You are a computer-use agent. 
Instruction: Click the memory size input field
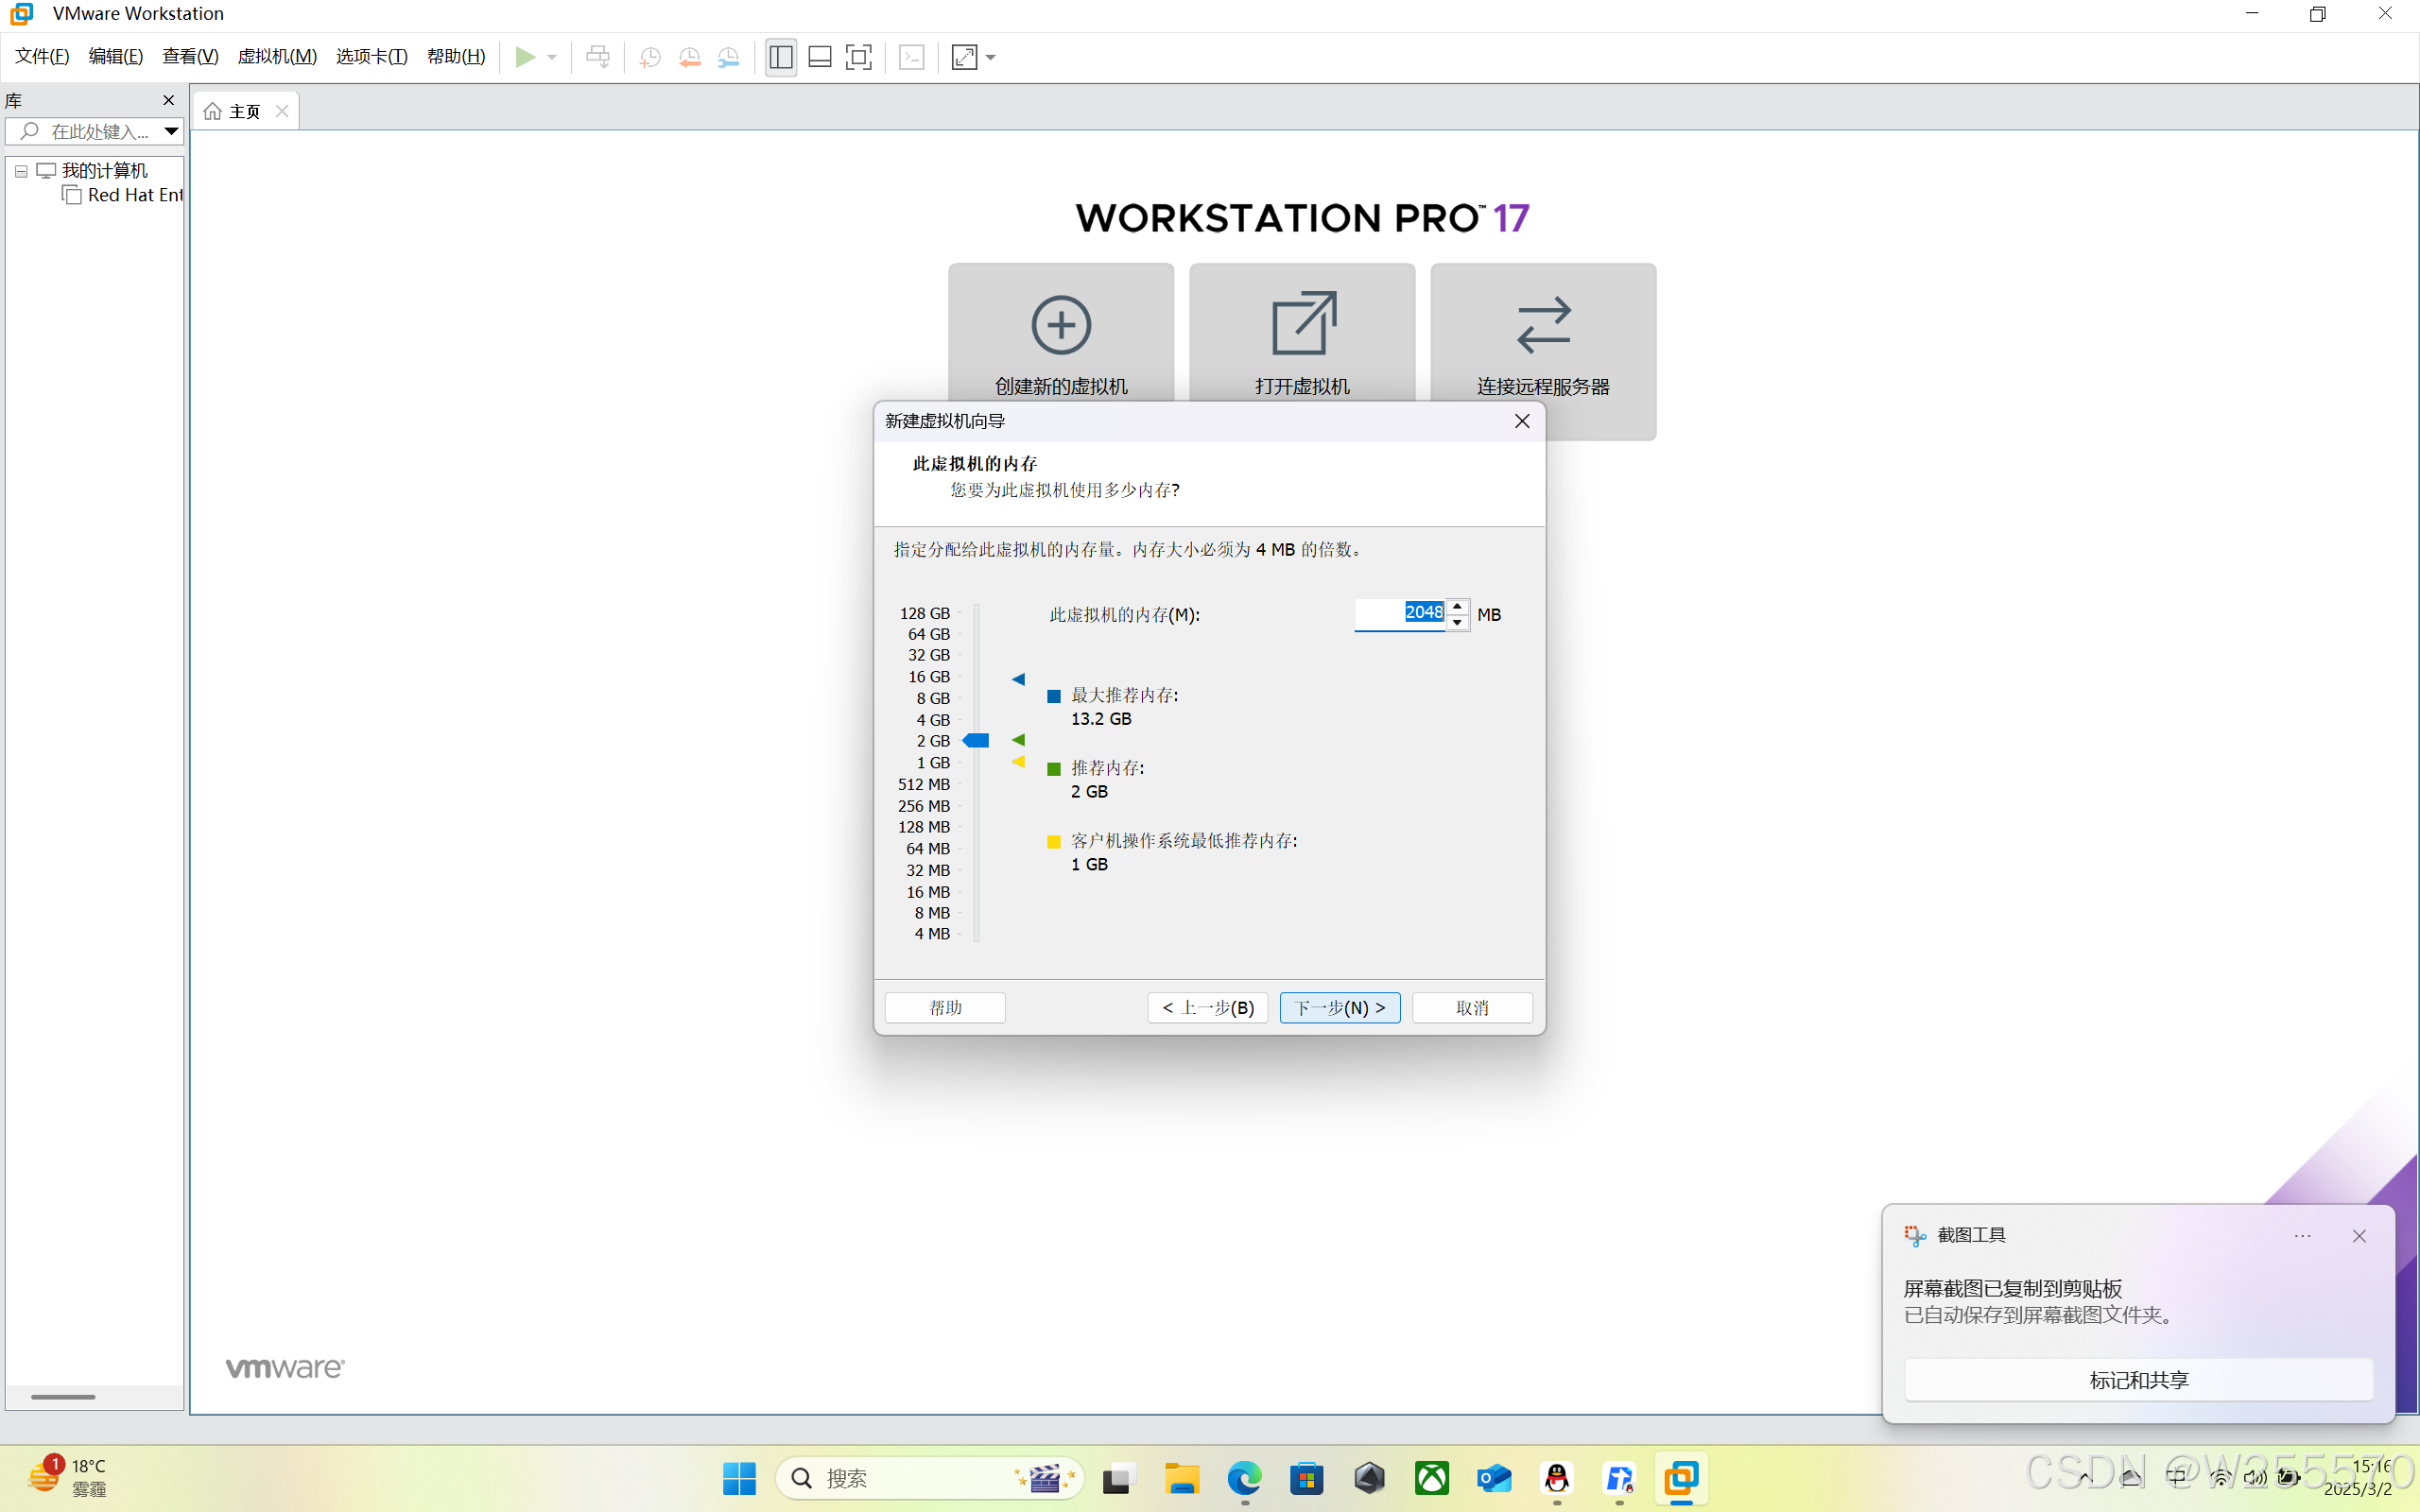[x=1400, y=614]
